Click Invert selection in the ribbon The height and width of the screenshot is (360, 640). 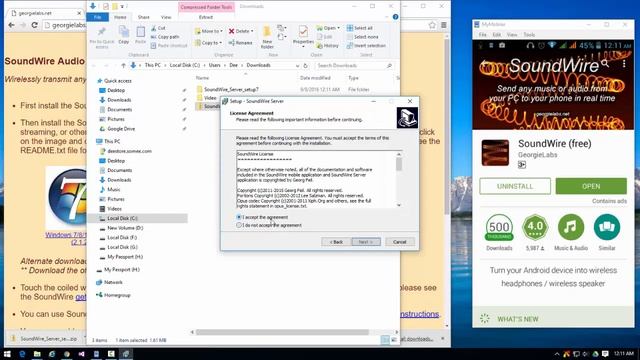(366, 46)
